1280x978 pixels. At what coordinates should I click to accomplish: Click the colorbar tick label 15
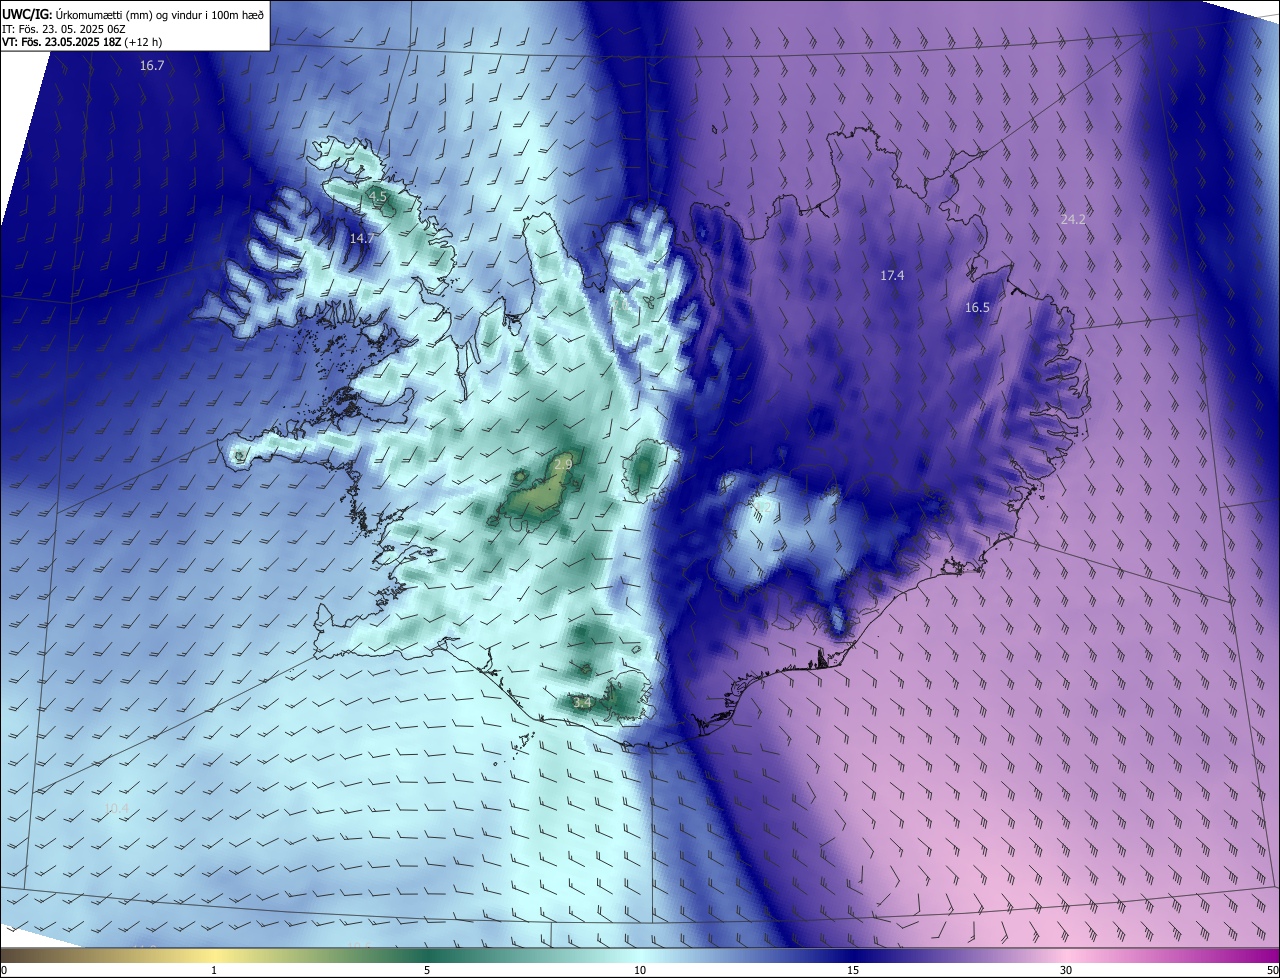853,971
